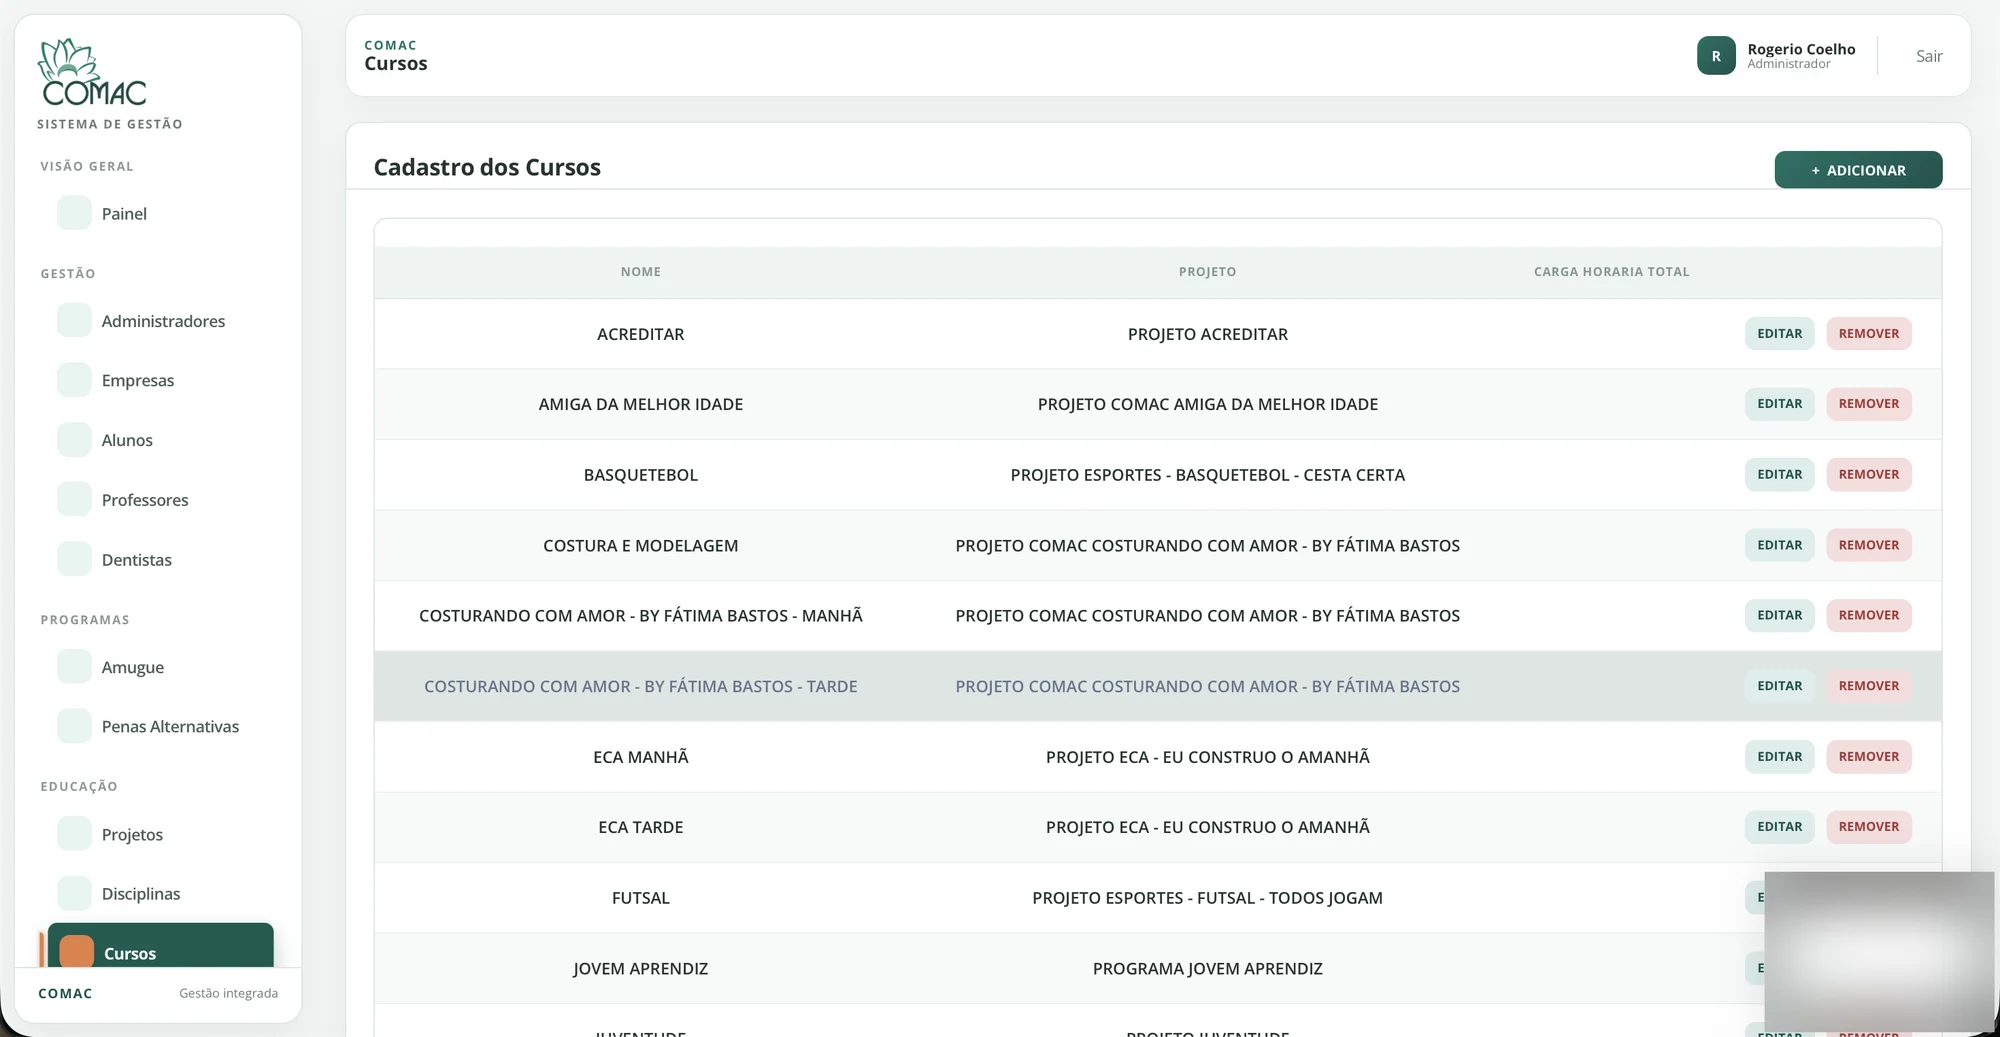Remove the BASQUETEBOL course

[1868, 474]
